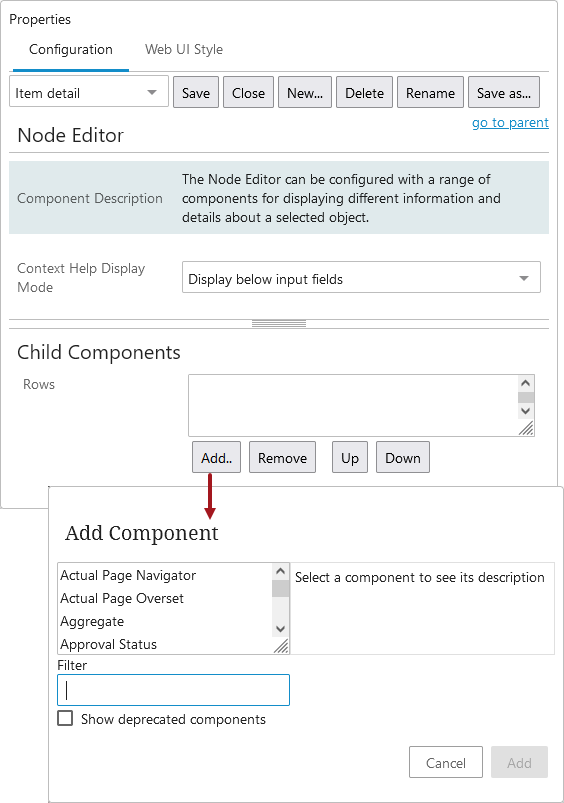564x803 pixels.
Task: Cancel the Add Component dialog
Action: tap(446, 763)
